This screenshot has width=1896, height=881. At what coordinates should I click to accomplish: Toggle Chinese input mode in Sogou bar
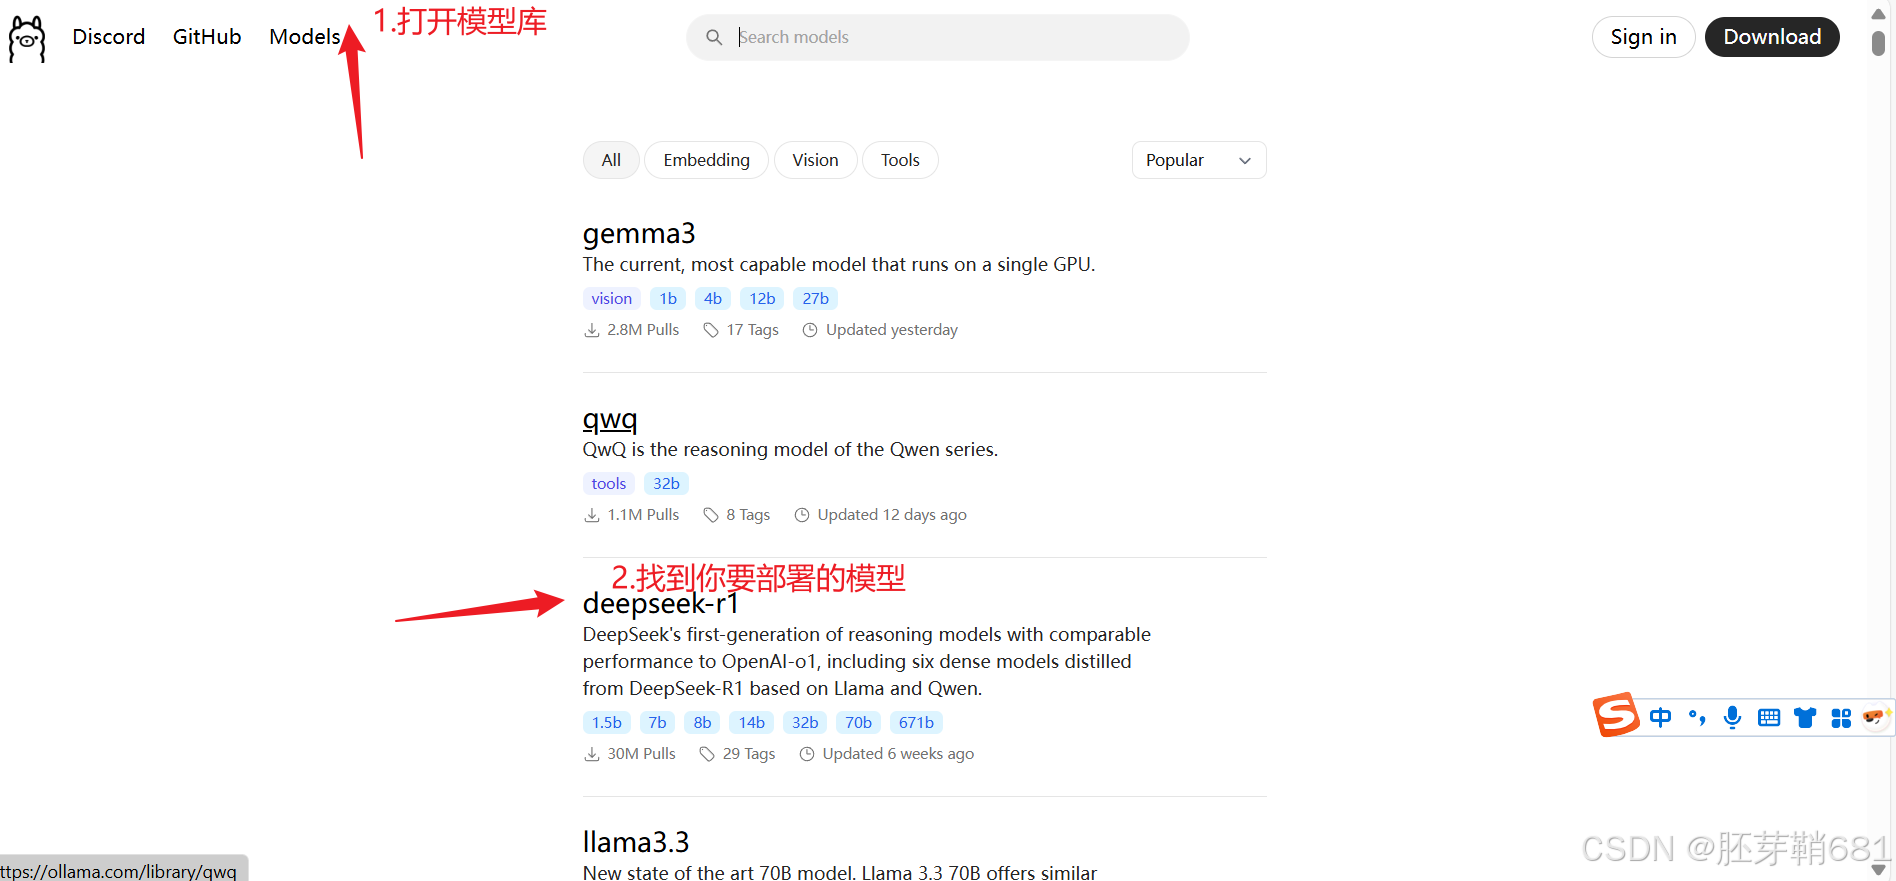1661,717
